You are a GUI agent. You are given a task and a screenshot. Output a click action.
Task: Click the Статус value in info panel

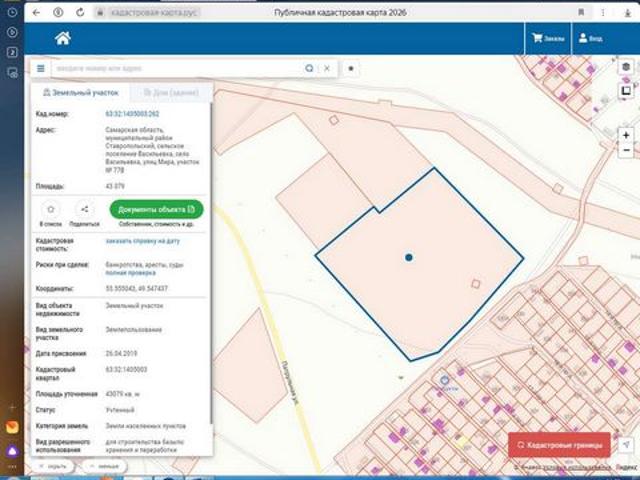coord(120,410)
